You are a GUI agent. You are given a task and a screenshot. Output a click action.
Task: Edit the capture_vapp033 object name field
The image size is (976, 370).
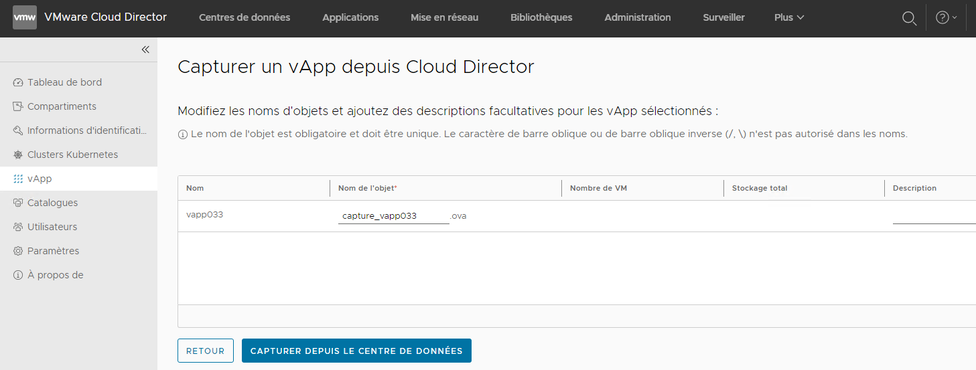pos(393,216)
